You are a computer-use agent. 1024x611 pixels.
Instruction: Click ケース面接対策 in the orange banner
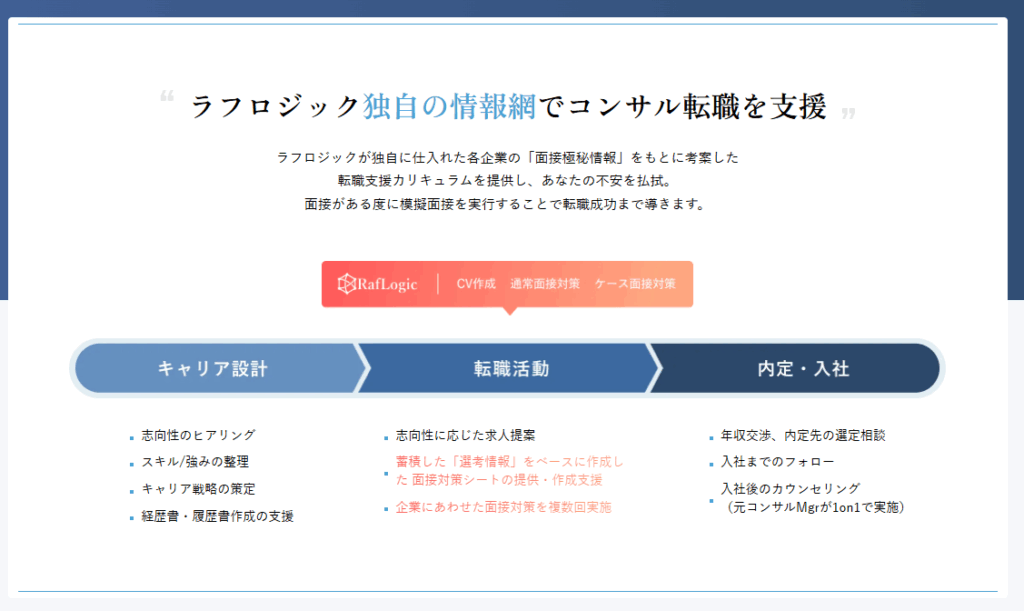pos(635,284)
